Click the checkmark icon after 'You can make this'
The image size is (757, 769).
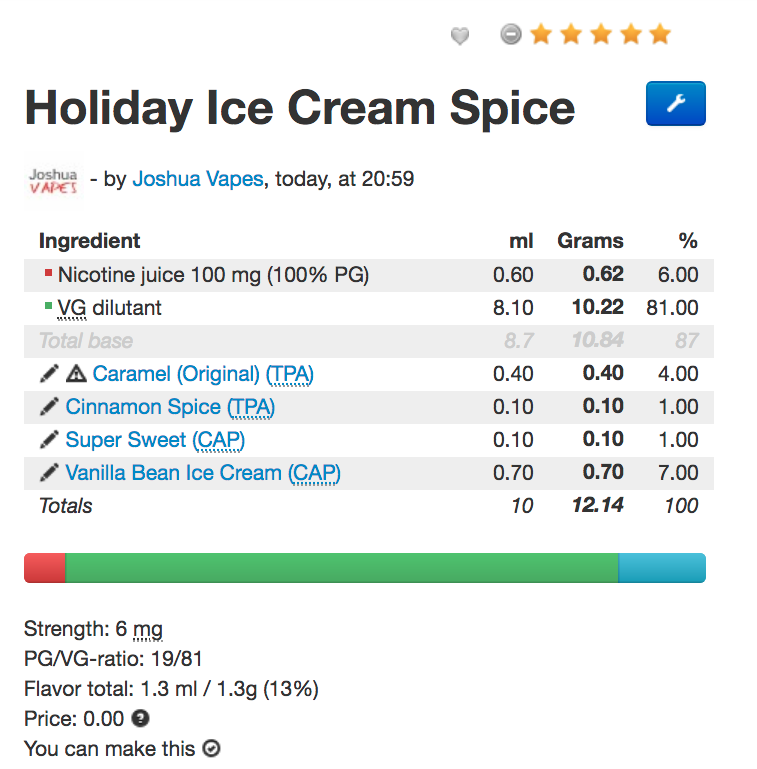(211, 748)
